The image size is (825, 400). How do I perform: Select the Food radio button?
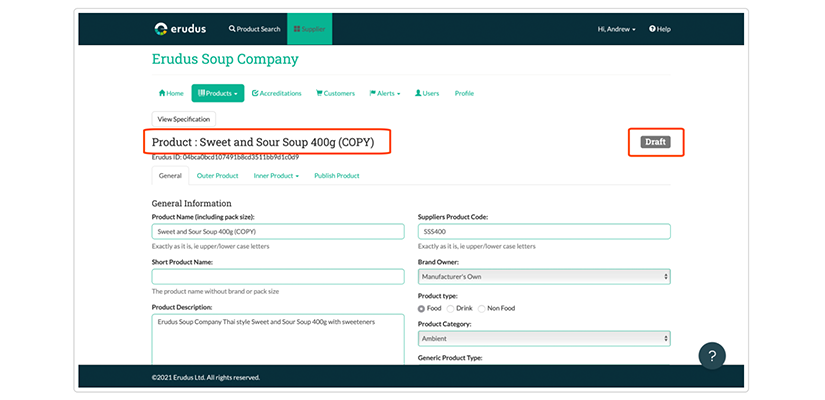click(x=421, y=308)
